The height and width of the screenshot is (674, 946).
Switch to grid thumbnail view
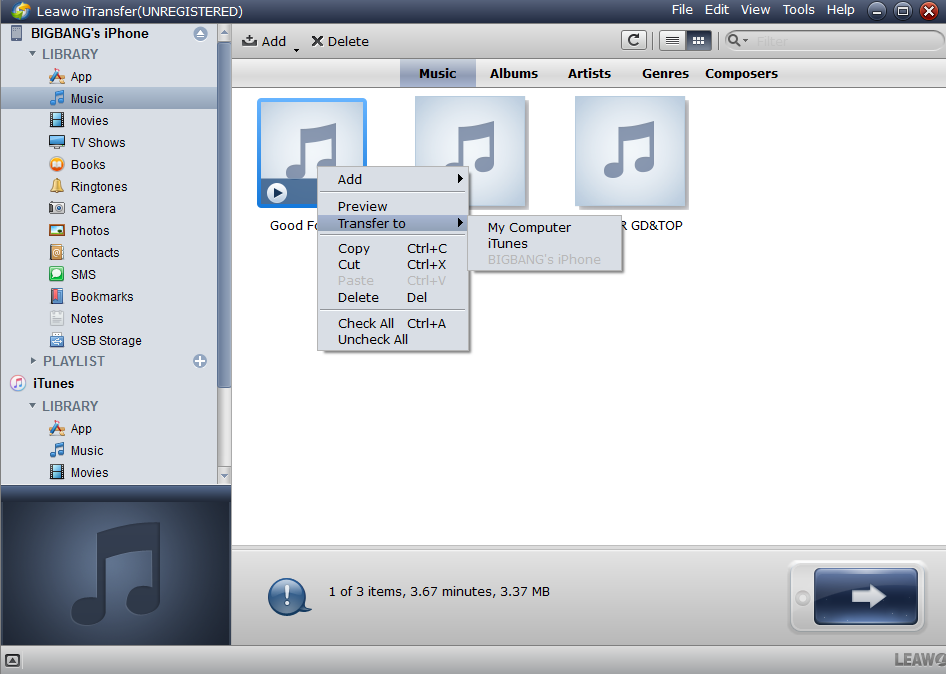[x=698, y=40]
